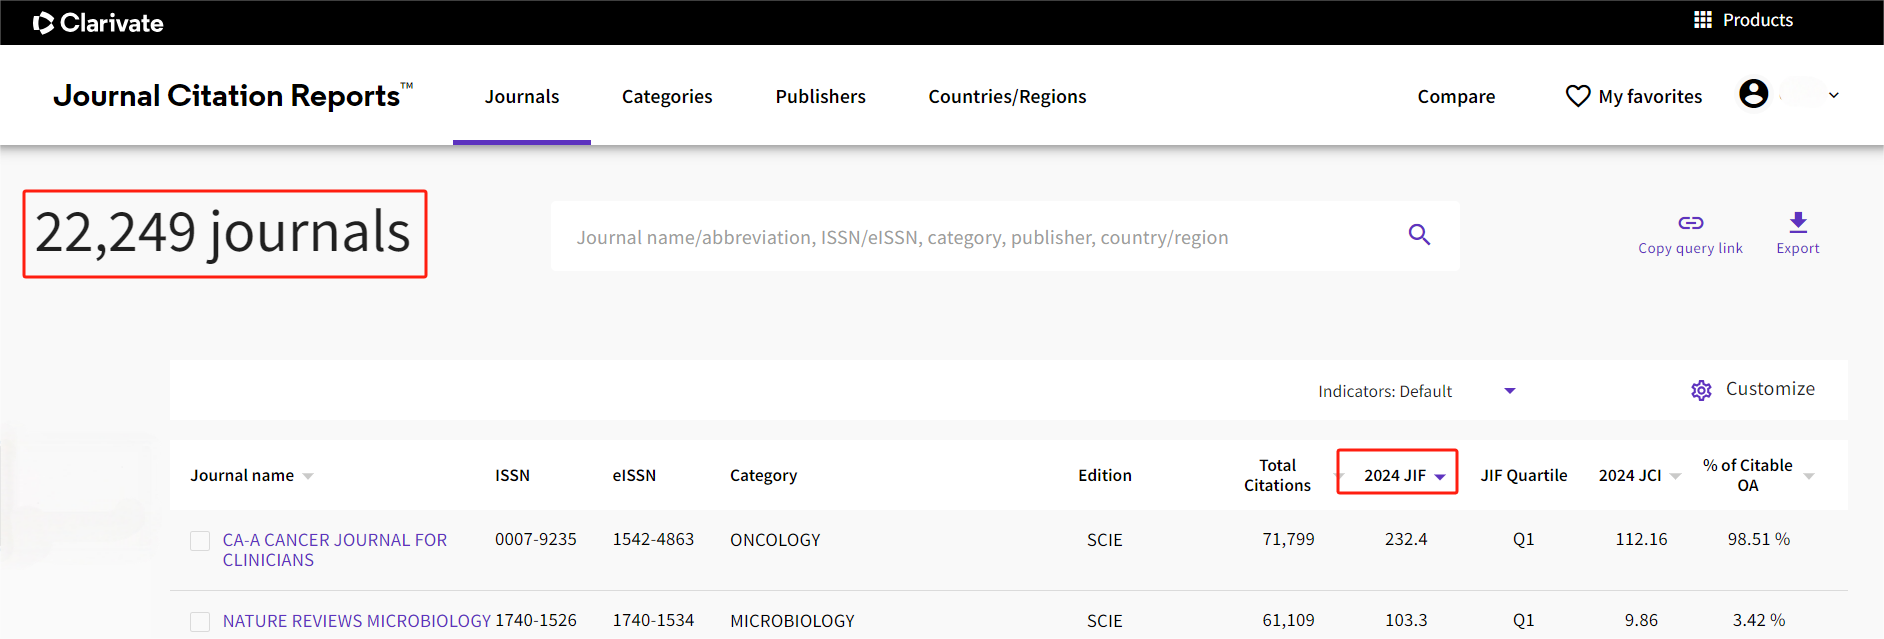
Task: Open Nature Reviews Microbiology journal link
Action: (356, 621)
